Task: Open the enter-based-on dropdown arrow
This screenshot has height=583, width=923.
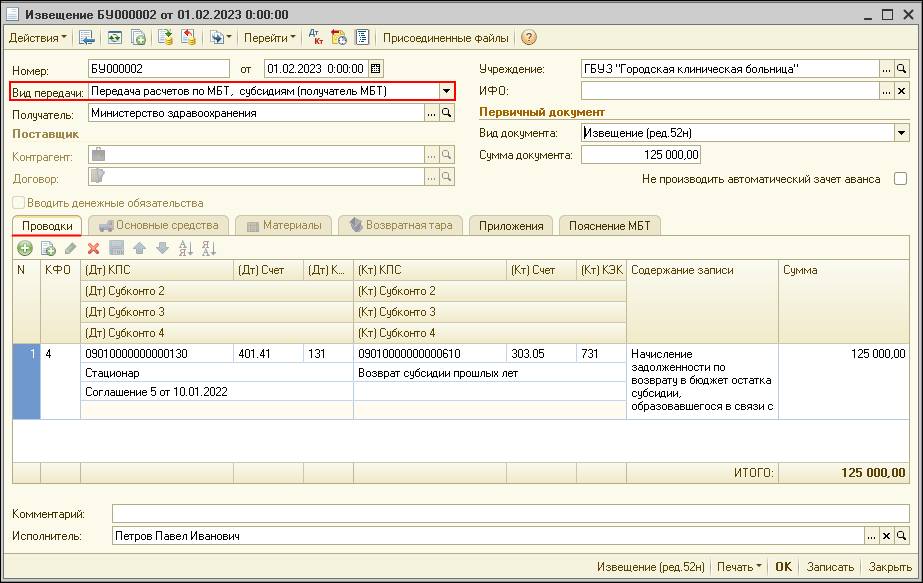Action: click(229, 38)
